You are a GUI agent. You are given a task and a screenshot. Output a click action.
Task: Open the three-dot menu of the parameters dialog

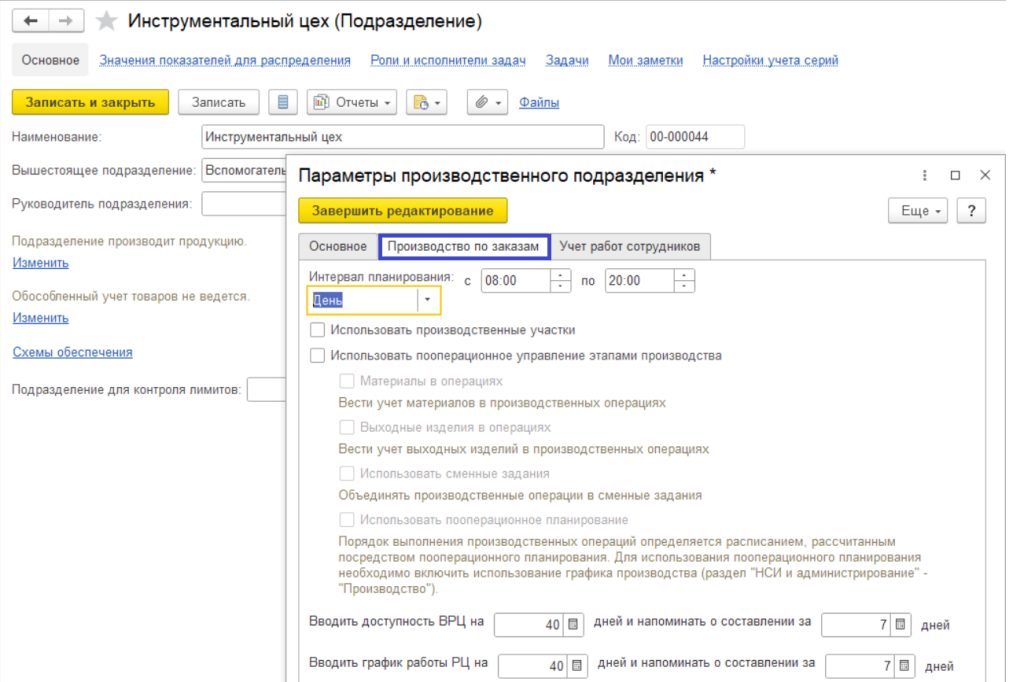point(924,175)
